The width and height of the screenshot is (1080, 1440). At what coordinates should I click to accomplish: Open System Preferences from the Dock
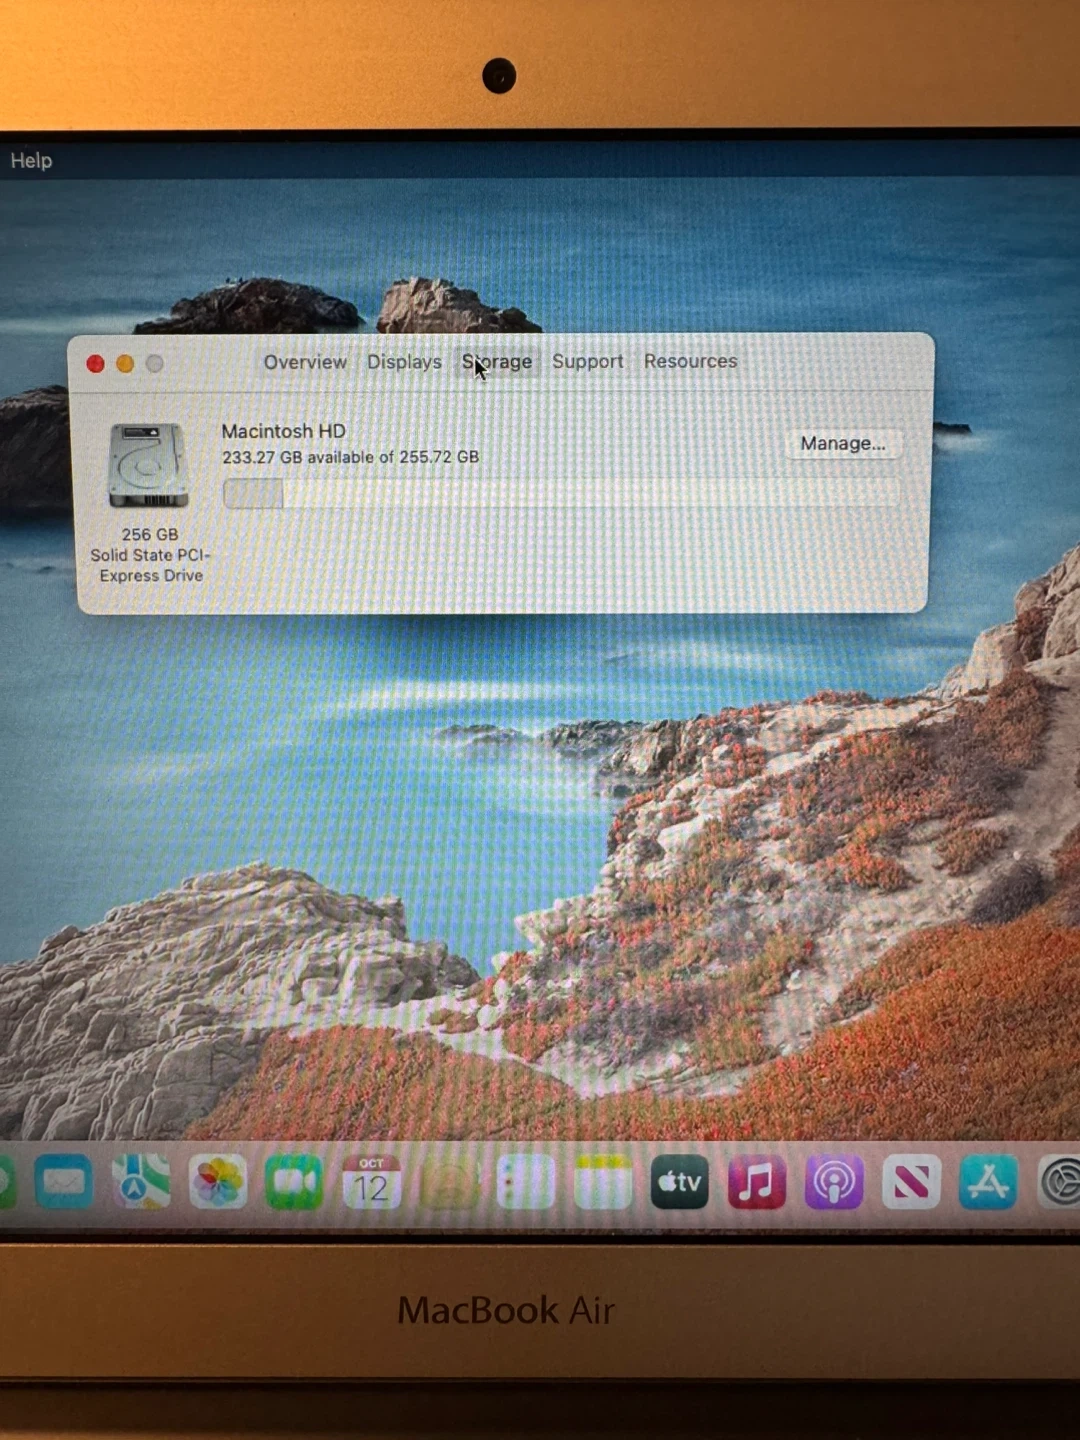(x=1058, y=1183)
